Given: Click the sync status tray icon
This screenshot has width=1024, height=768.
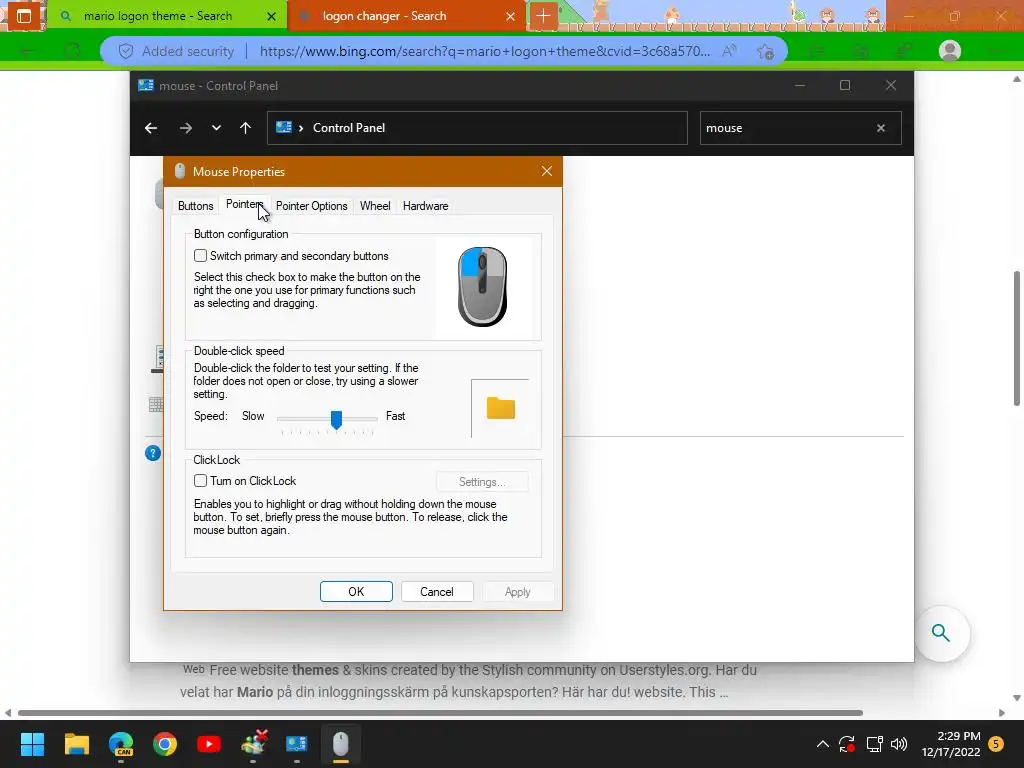Looking at the screenshot, I should (847, 744).
